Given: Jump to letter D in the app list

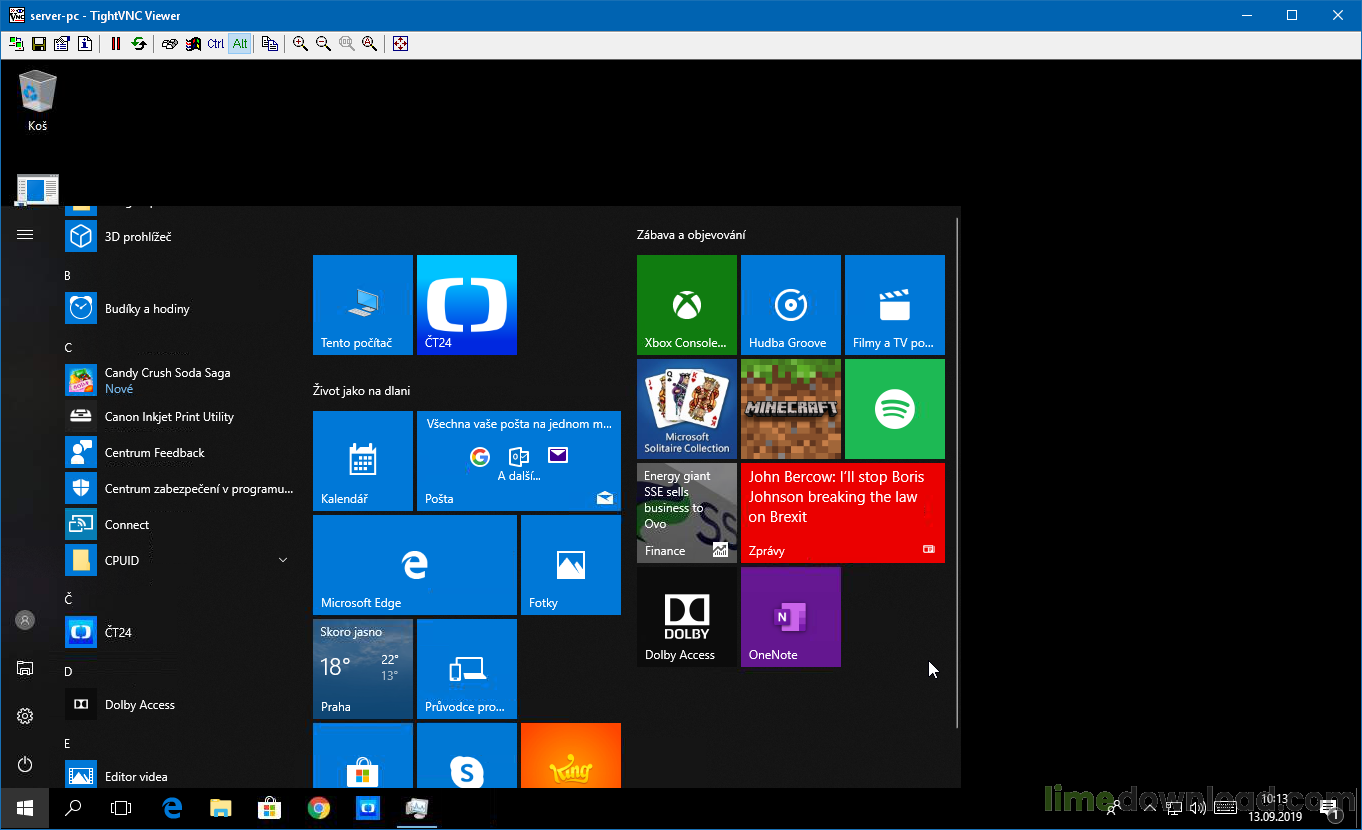Looking at the screenshot, I should [68, 672].
